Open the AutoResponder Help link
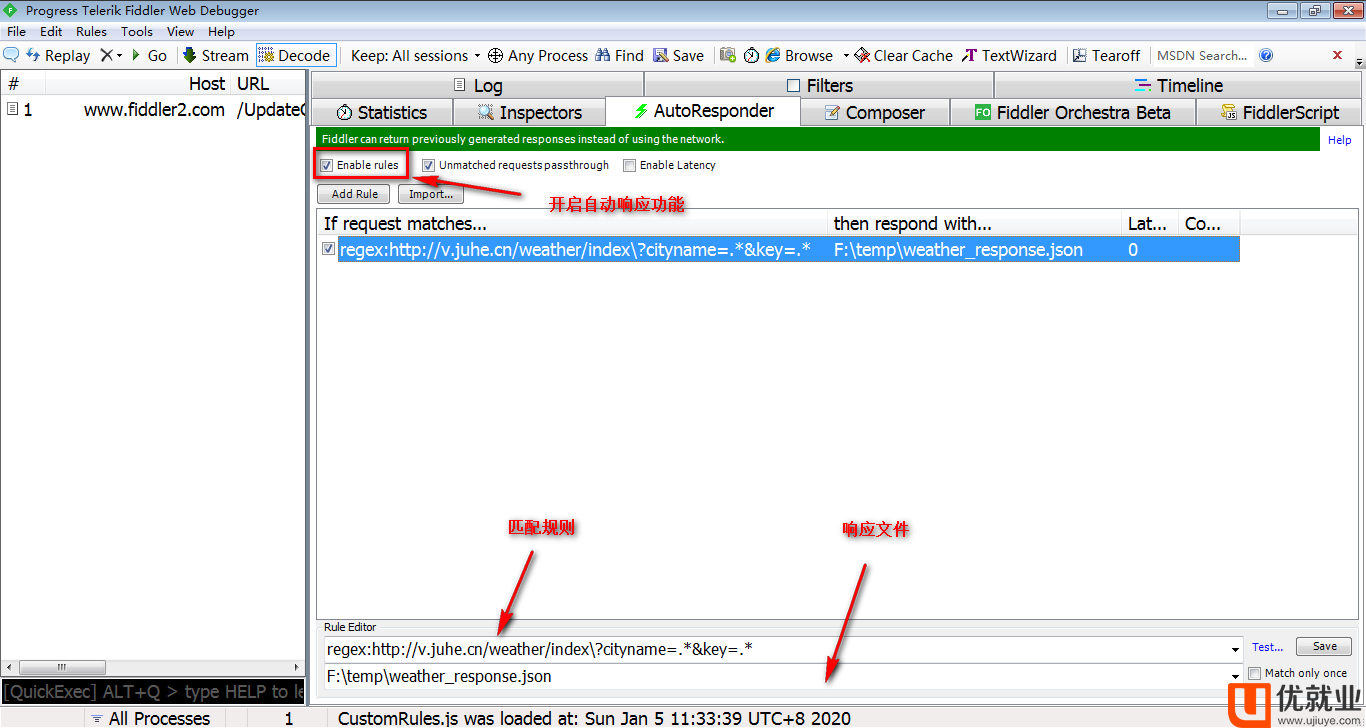Screen dimensions: 1366x728 1339,140
